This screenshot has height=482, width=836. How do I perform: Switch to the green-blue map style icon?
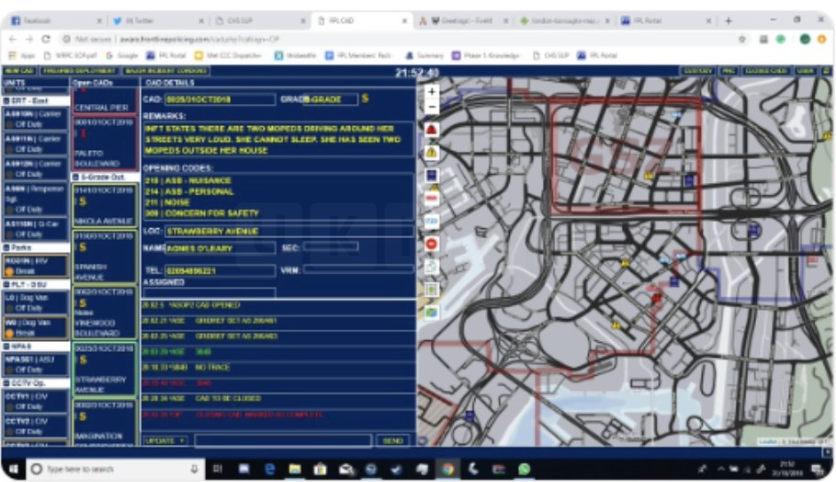[x=431, y=312]
